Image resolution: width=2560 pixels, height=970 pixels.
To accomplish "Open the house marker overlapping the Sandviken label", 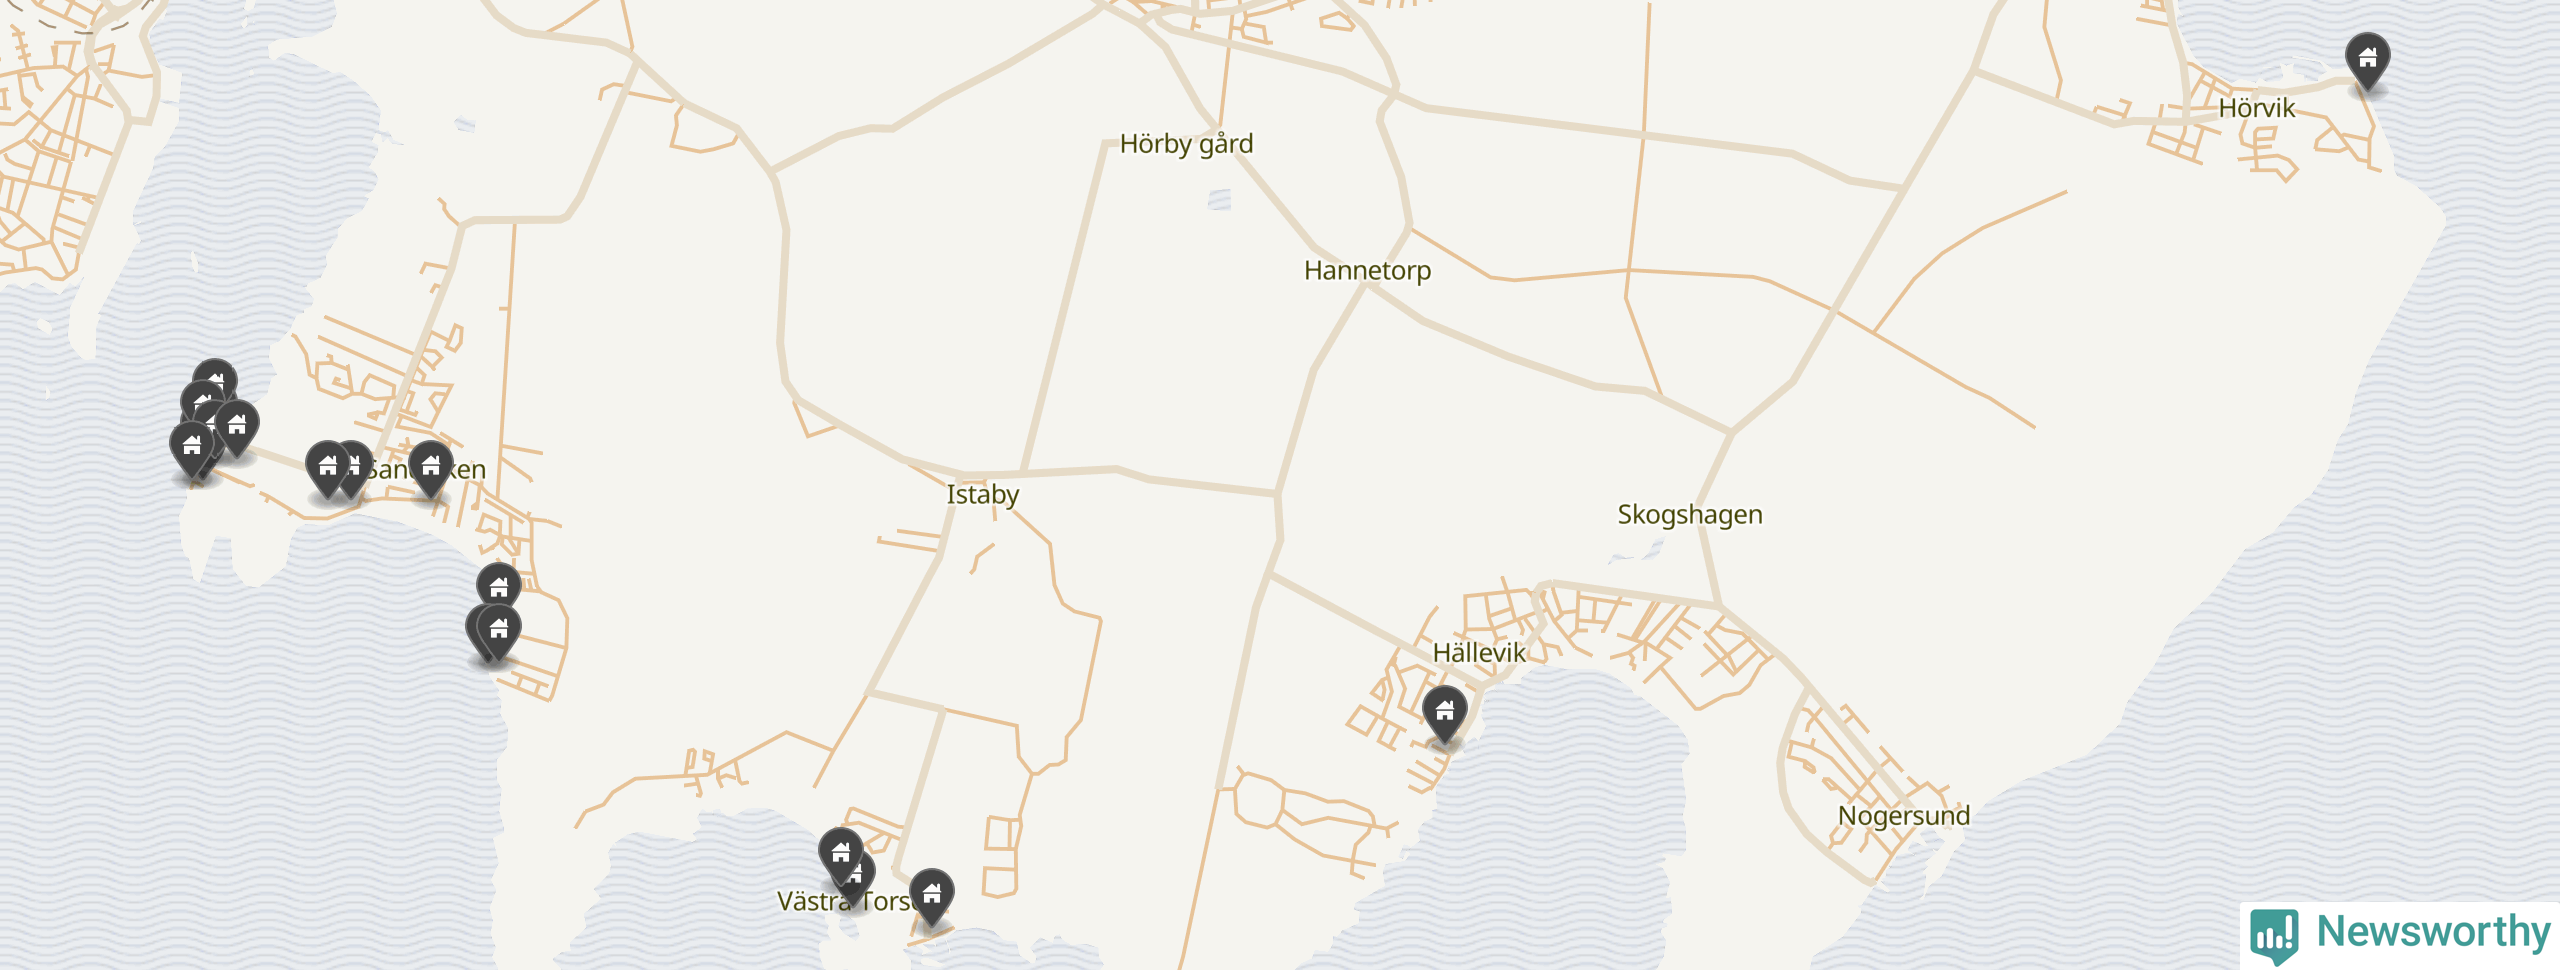I will tap(431, 468).
